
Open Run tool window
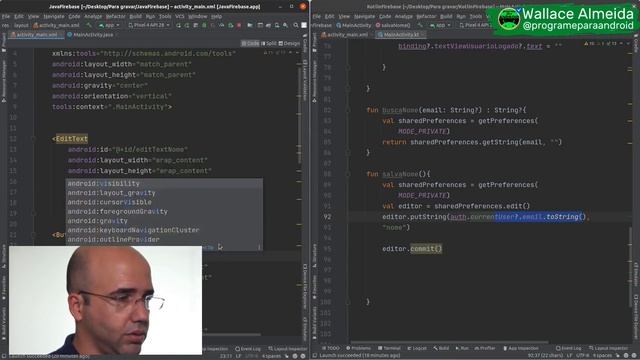pyautogui.click(x=462, y=348)
